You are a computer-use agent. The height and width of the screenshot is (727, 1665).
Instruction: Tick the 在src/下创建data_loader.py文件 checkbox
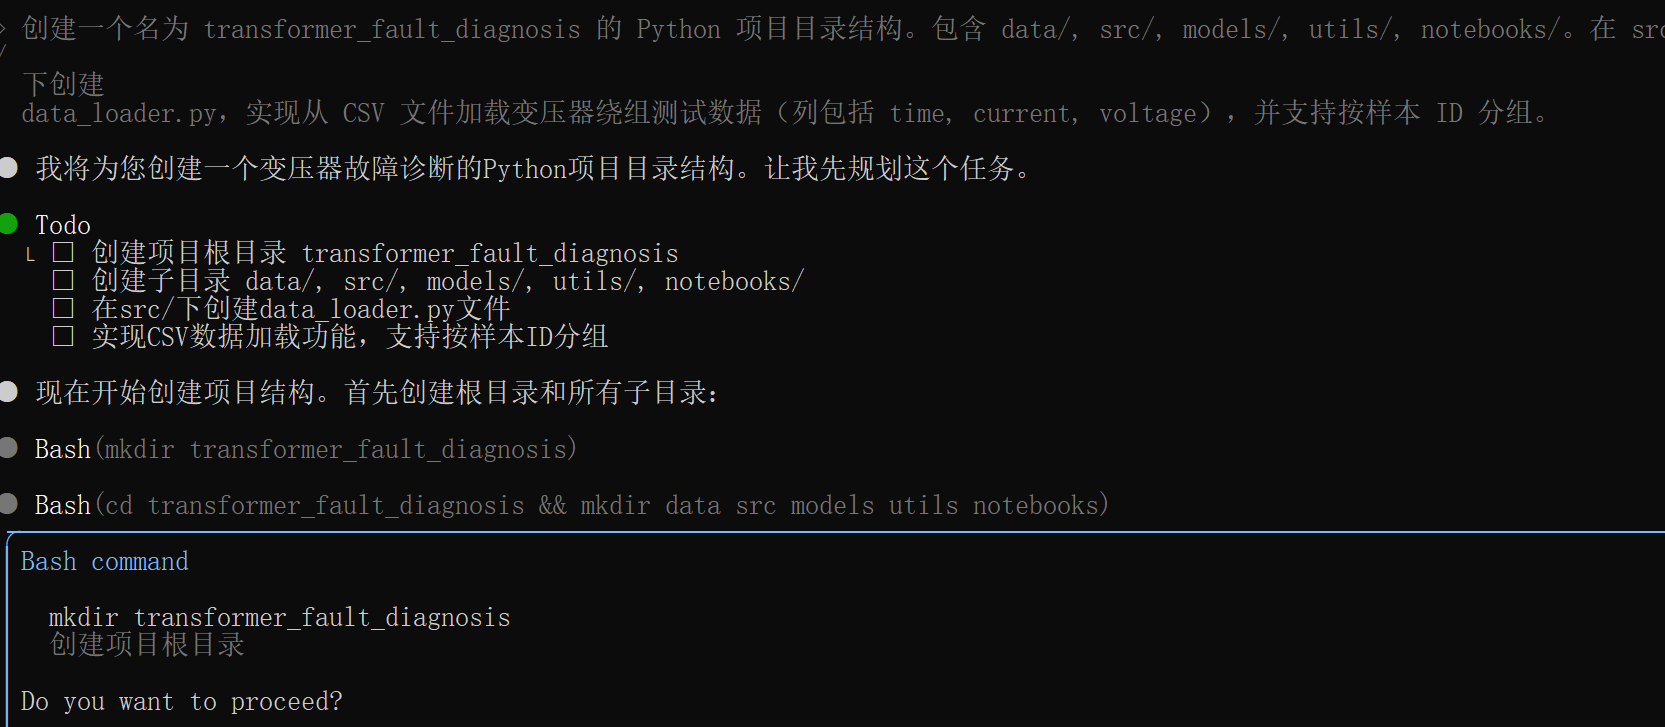pos(63,309)
